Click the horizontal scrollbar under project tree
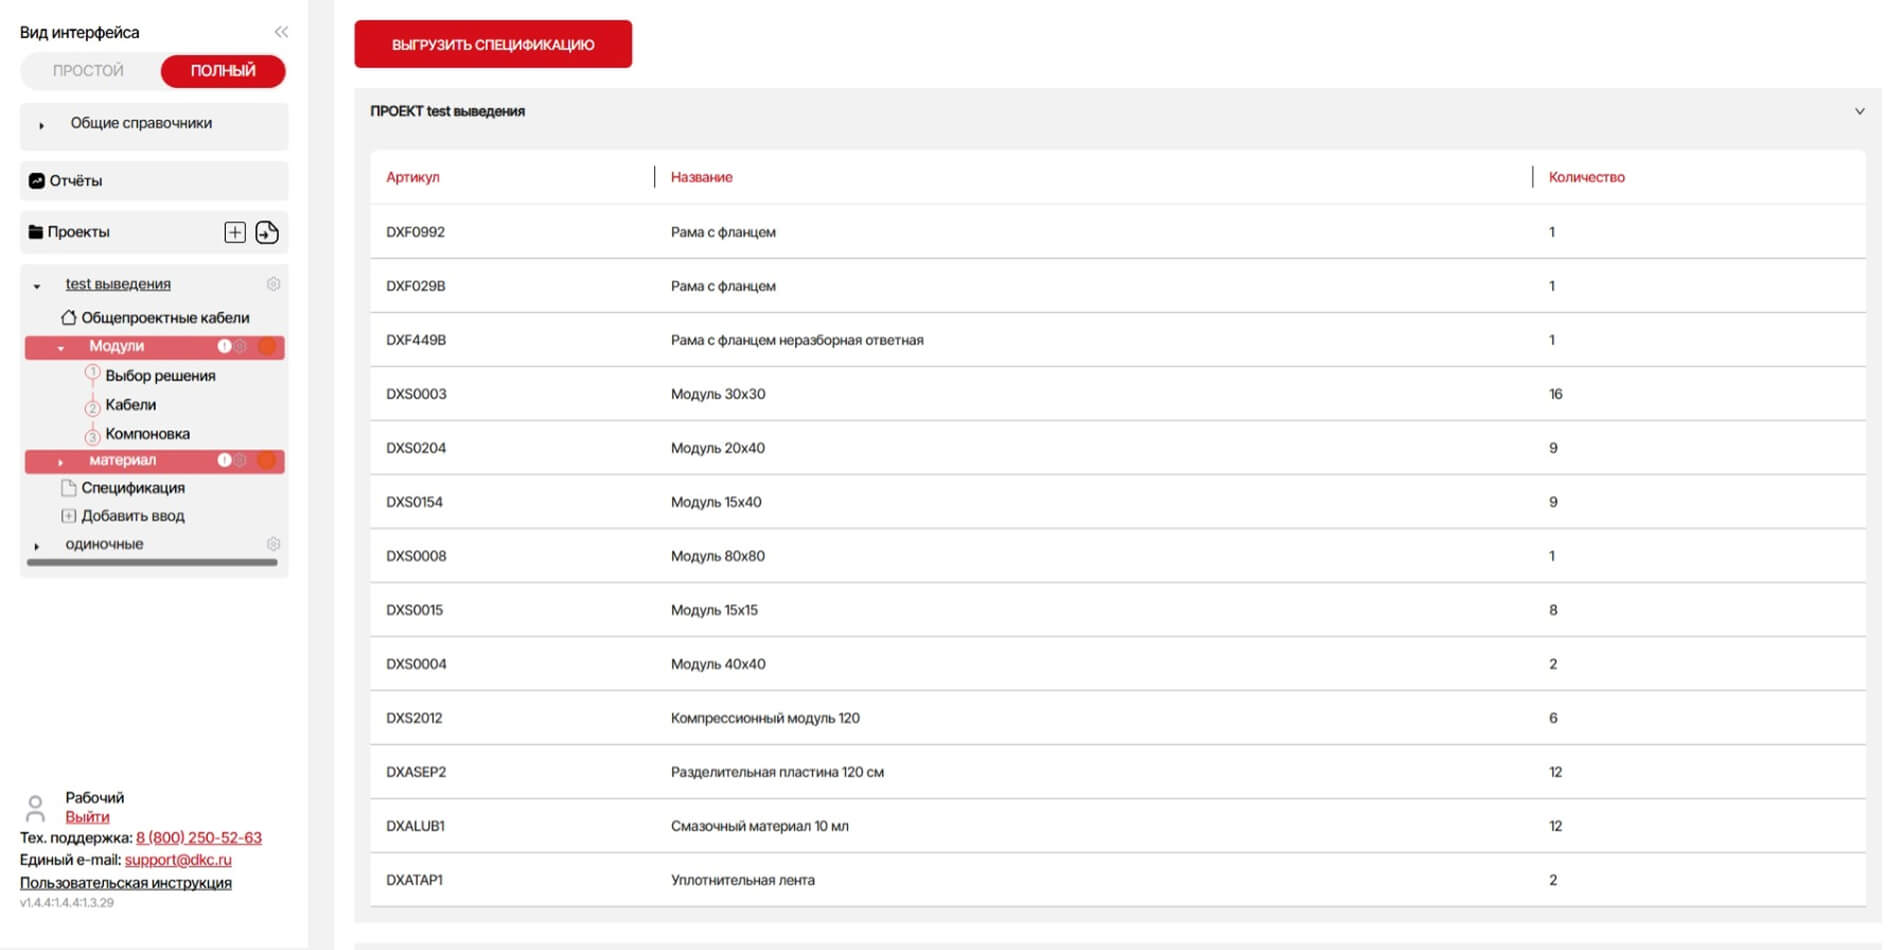The image size is (1902, 950). point(152,563)
